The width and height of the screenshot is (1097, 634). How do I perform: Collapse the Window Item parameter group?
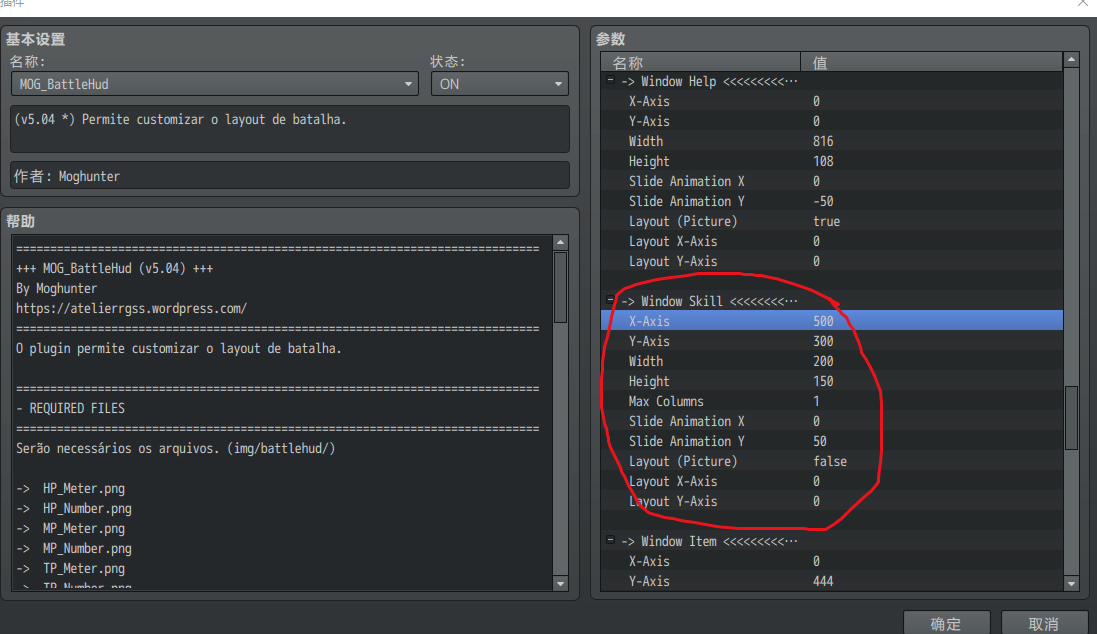coord(610,540)
